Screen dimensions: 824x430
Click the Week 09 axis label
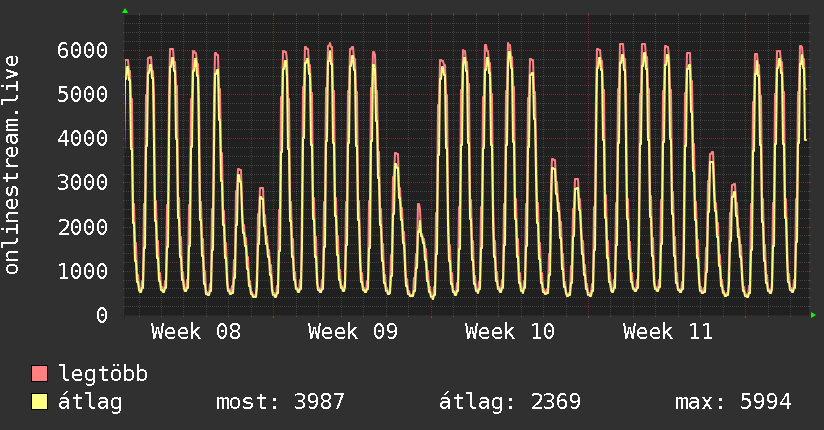[353, 332]
